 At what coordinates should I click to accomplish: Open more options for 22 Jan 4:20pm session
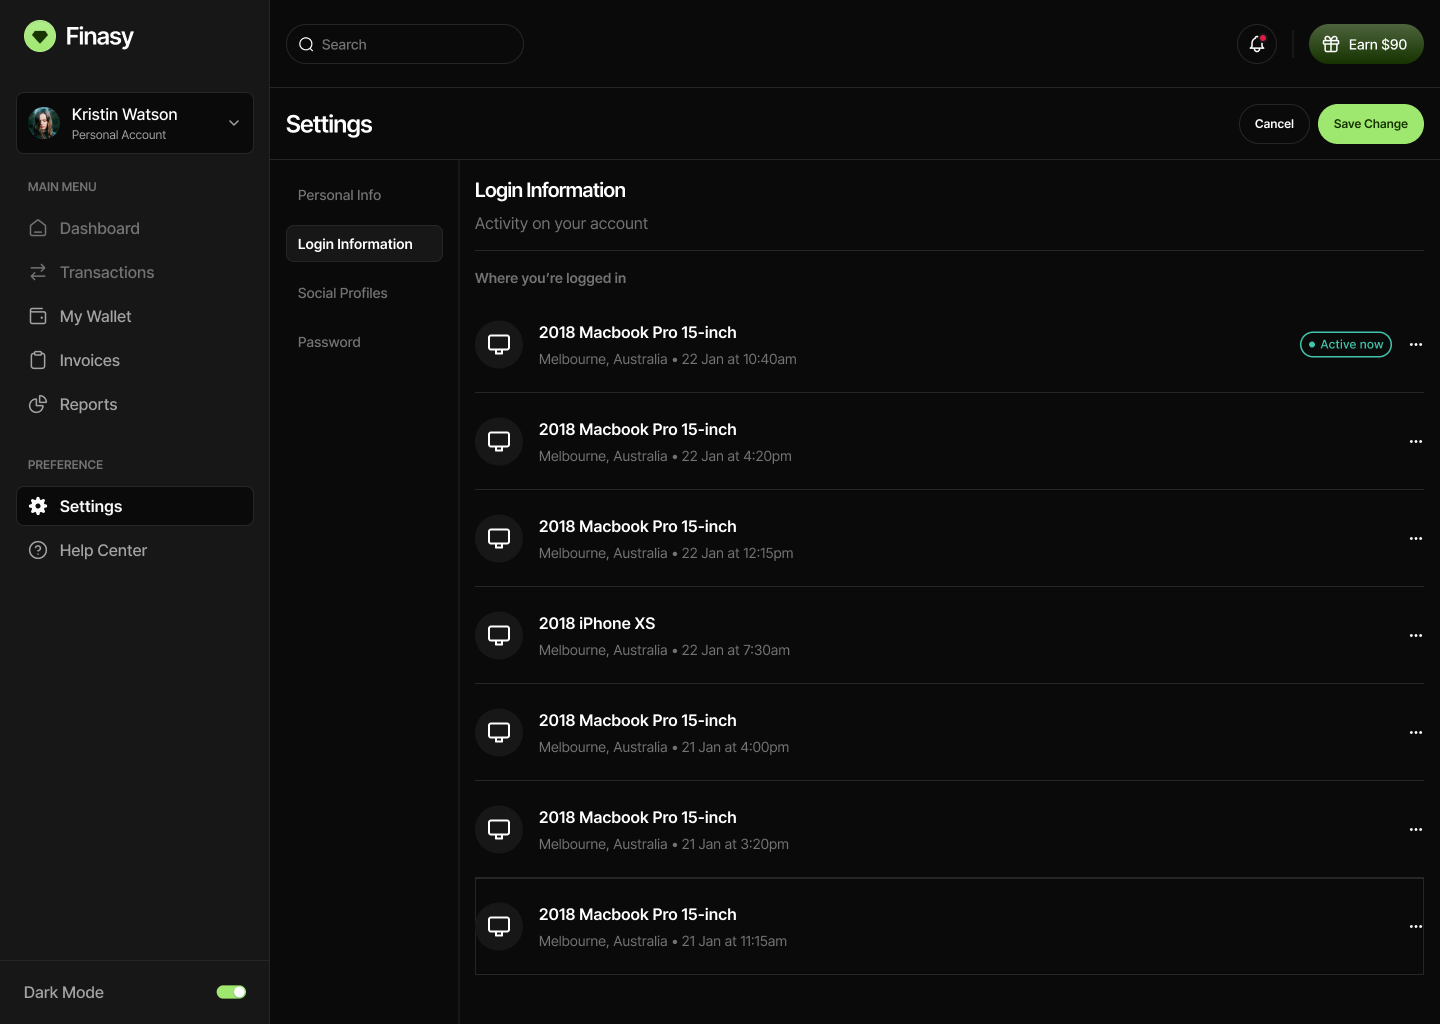(1416, 441)
